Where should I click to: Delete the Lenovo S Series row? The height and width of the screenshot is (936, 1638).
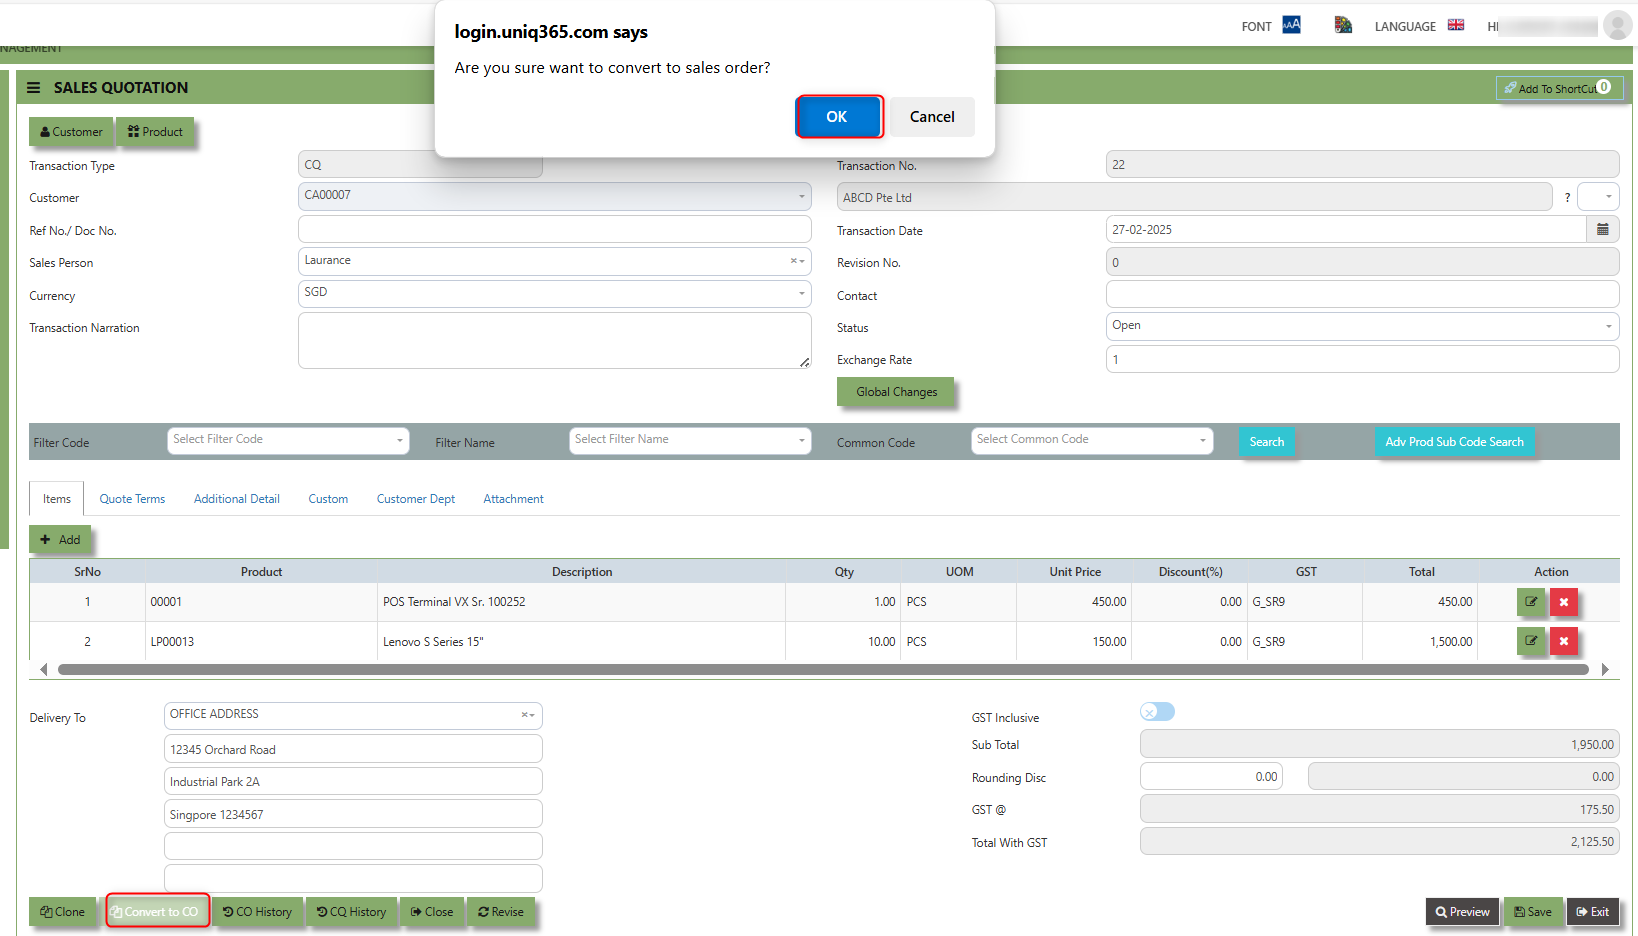[x=1564, y=642]
